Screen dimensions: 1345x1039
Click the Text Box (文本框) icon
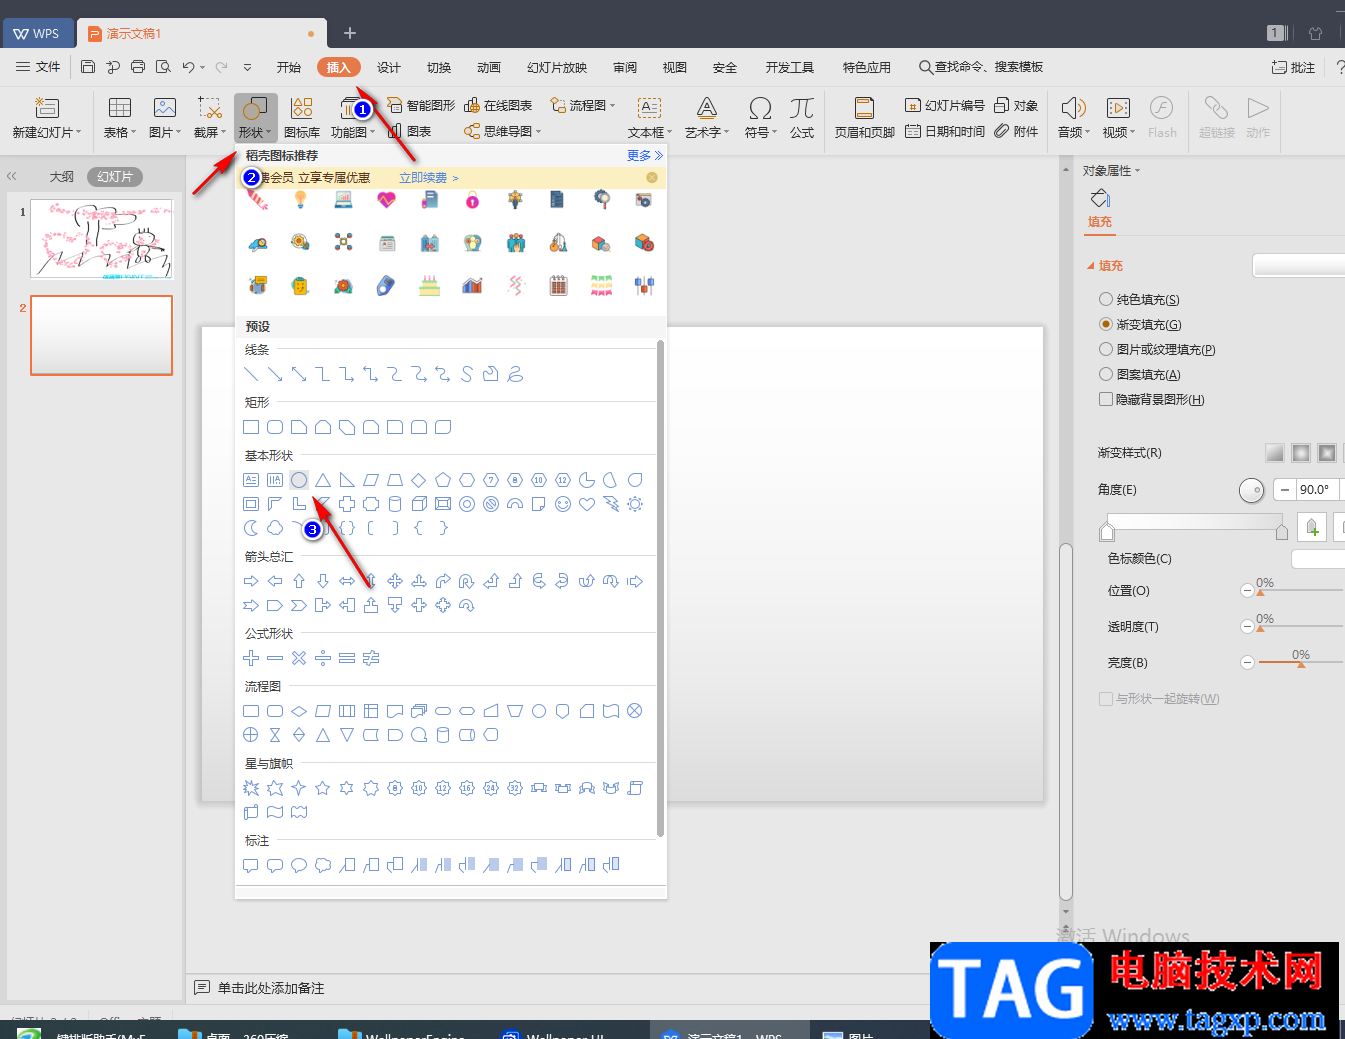pos(650,108)
